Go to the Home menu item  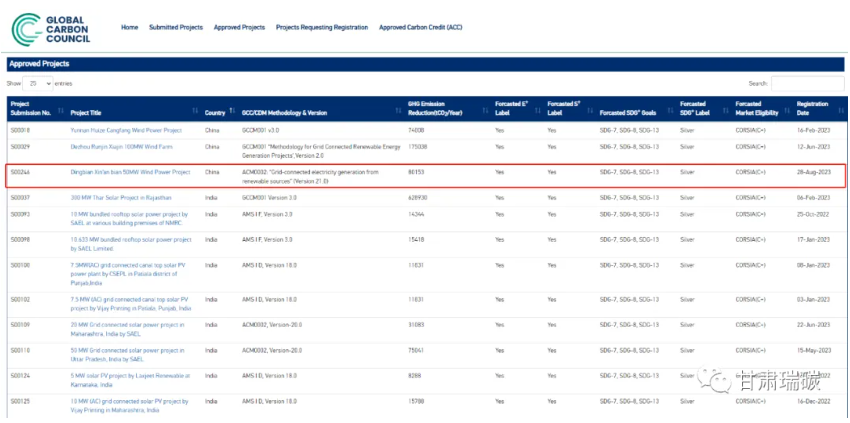130,27
